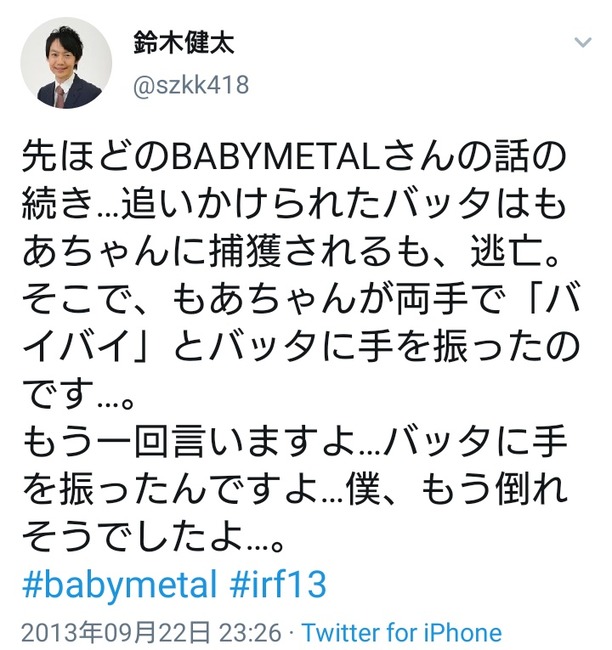The height and width of the screenshot is (650, 612).
Task: Click the 23:26 time in the timestamp
Action: [x=250, y=633]
